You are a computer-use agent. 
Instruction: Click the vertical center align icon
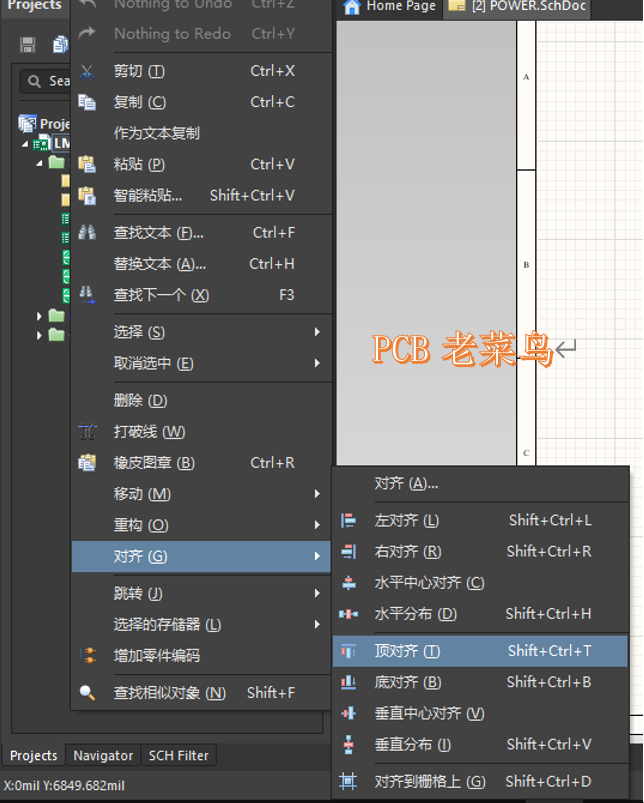point(348,713)
